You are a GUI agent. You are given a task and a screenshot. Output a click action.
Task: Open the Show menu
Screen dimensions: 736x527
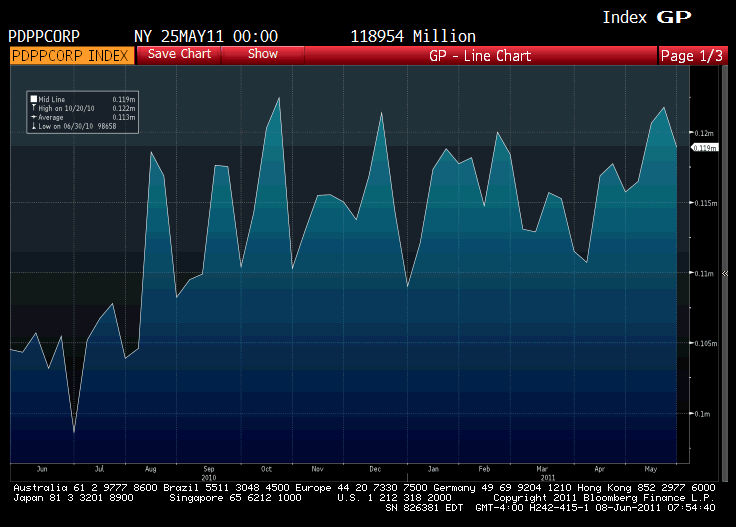pos(262,55)
